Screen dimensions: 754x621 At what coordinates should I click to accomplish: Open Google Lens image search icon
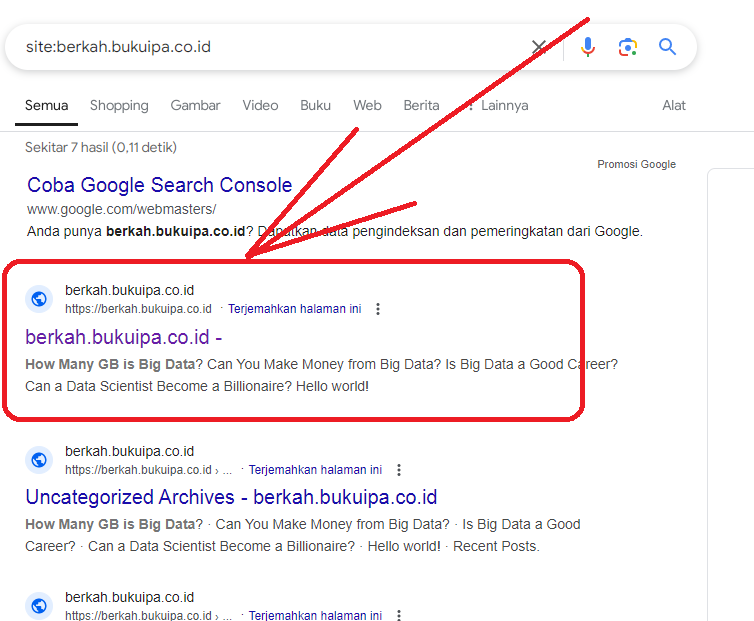coord(628,47)
